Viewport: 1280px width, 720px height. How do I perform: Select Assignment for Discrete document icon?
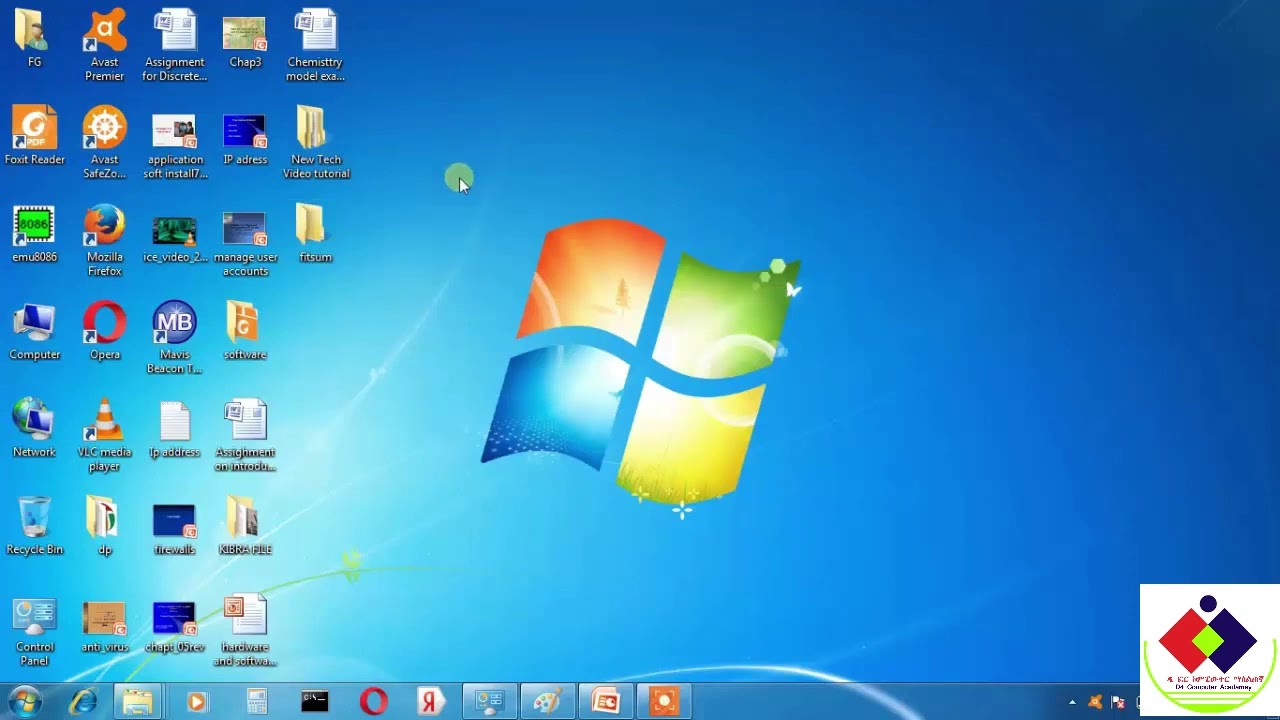[x=175, y=45]
